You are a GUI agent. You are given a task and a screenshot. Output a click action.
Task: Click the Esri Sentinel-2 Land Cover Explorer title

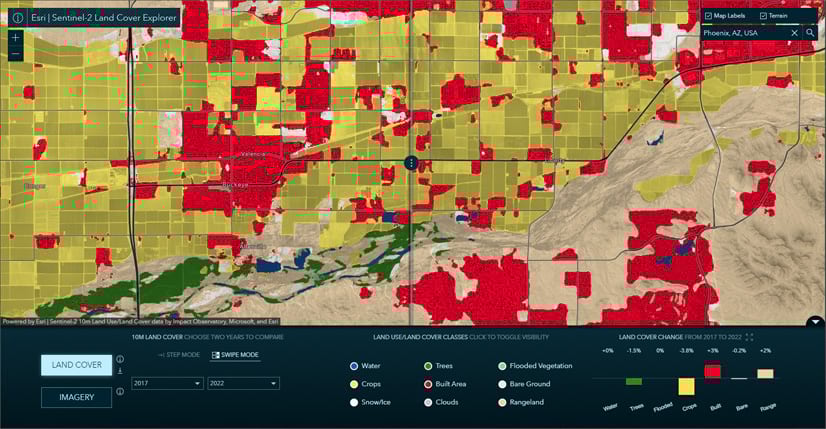pos(103,17)
